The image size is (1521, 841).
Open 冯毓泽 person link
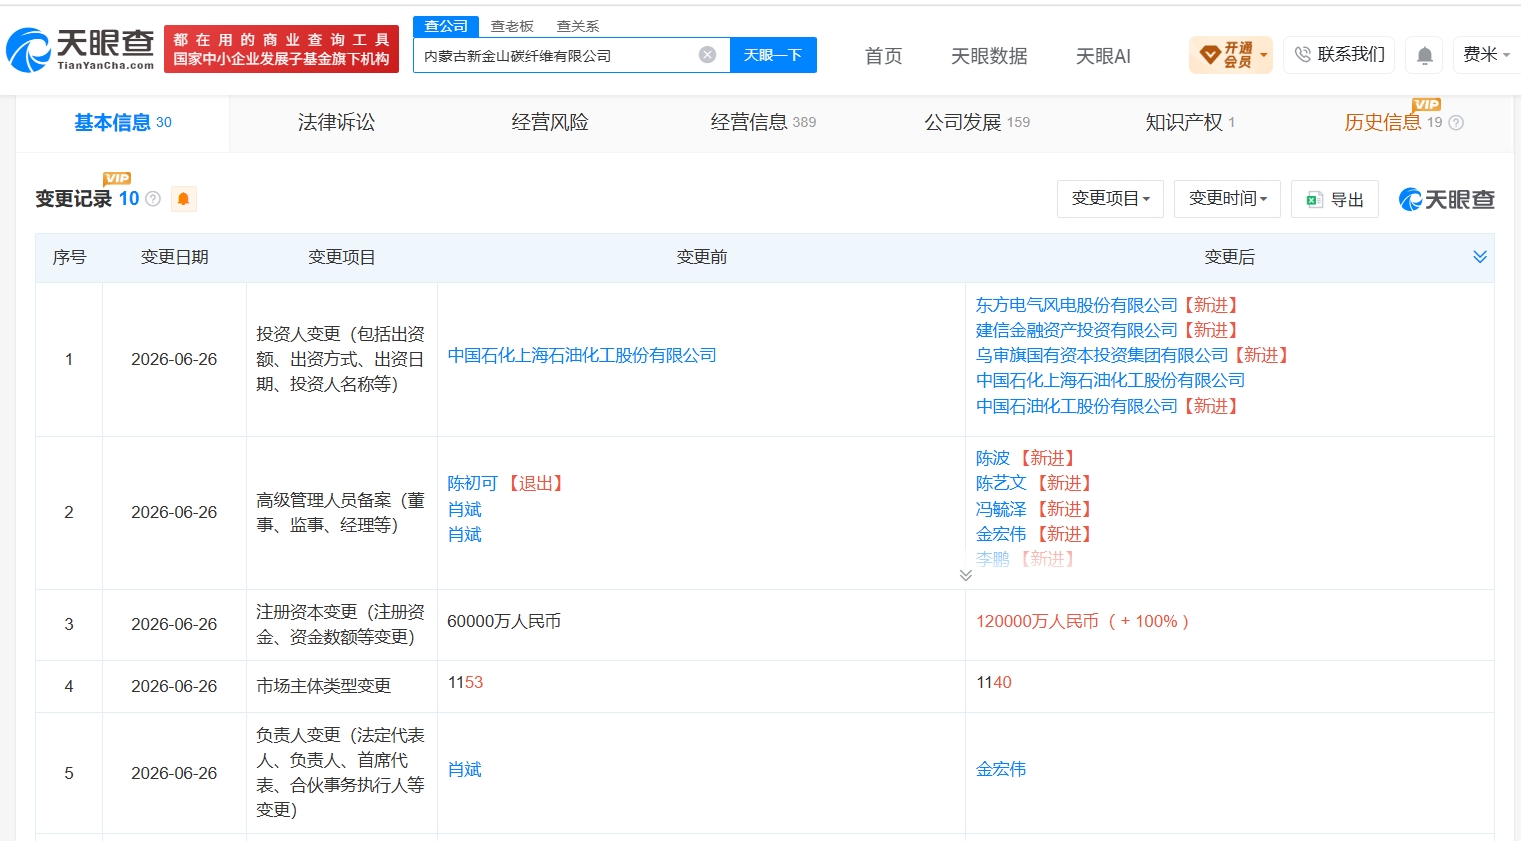click(1001, 509)
